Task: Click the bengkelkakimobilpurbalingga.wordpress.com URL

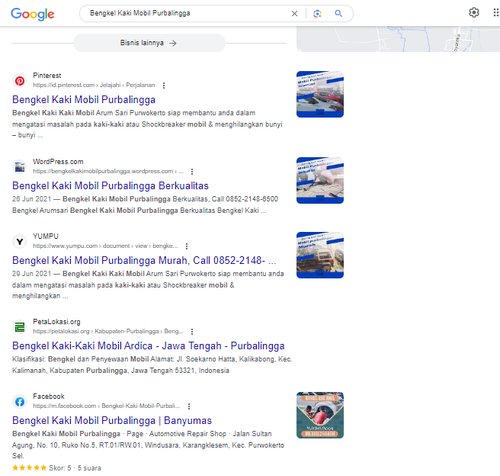Action: (x=108, y=171)
